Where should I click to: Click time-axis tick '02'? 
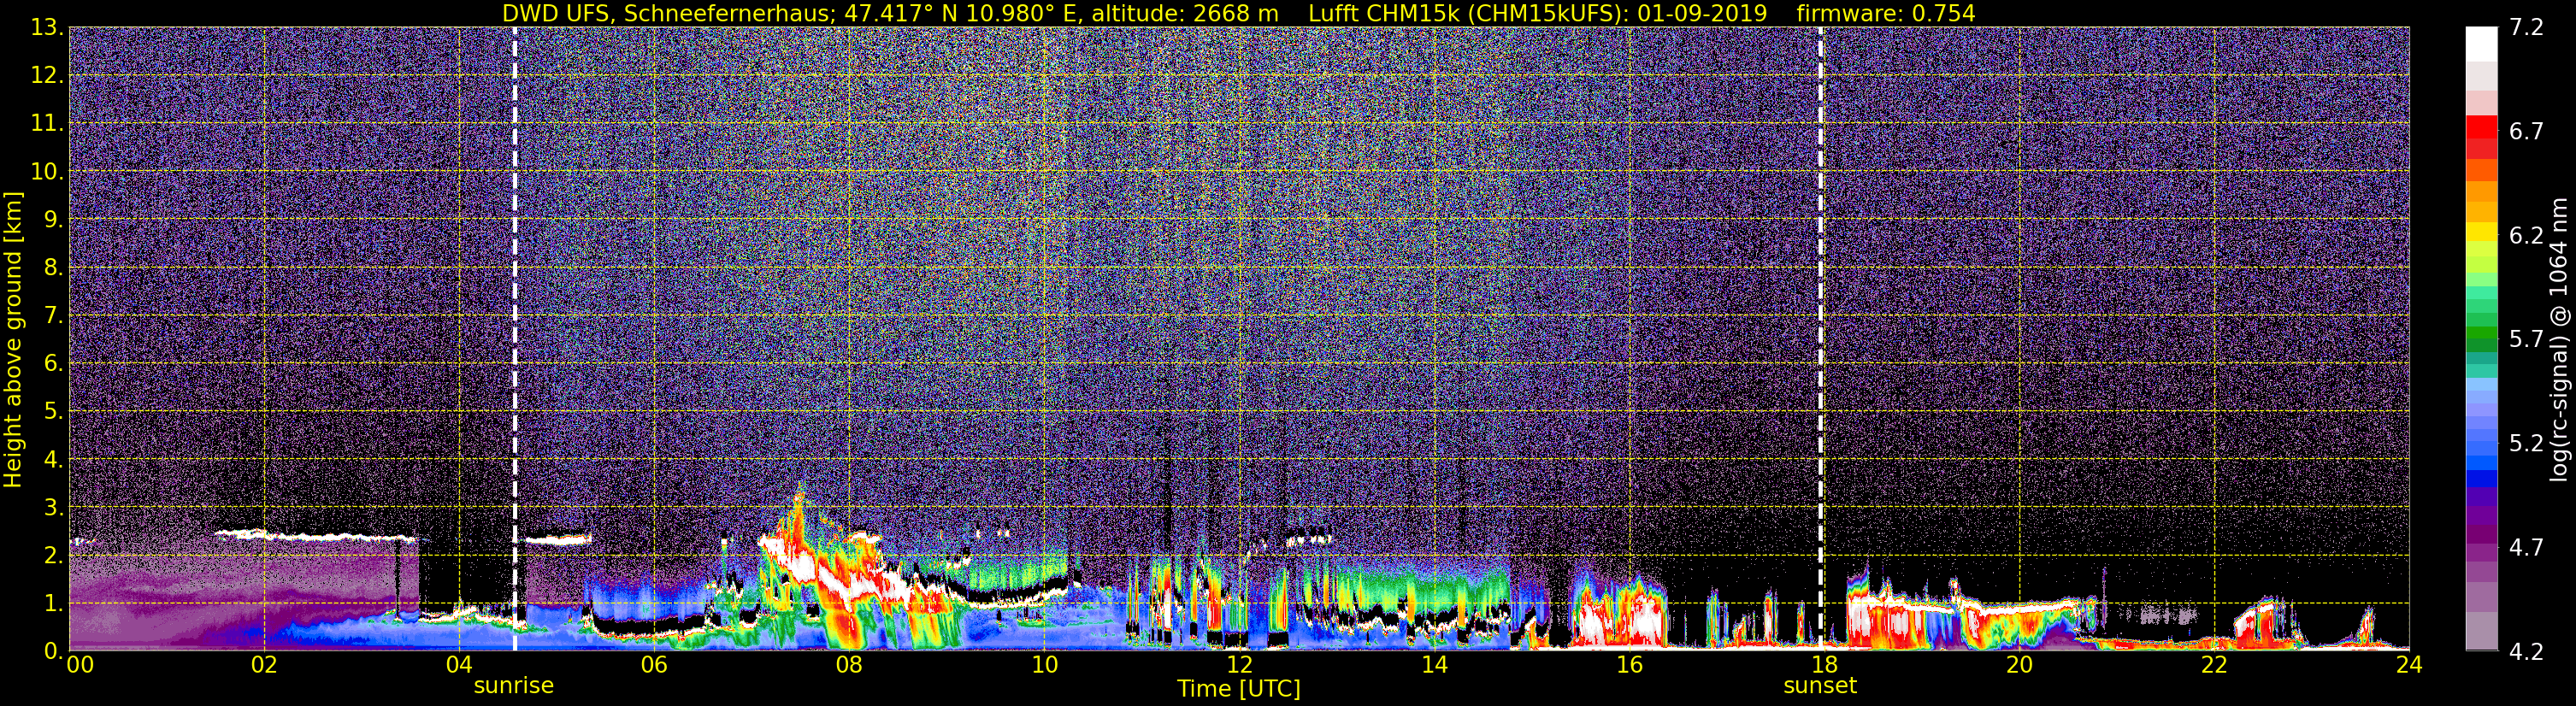[263, 666]
